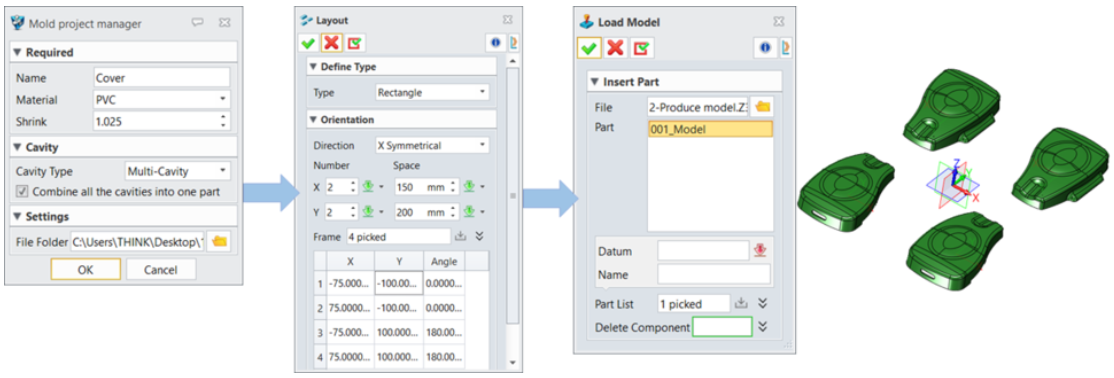Click Apply icon in Layout dialog toolbar
The width and height of the screenshot is (1114, 378).
[355, 43]
